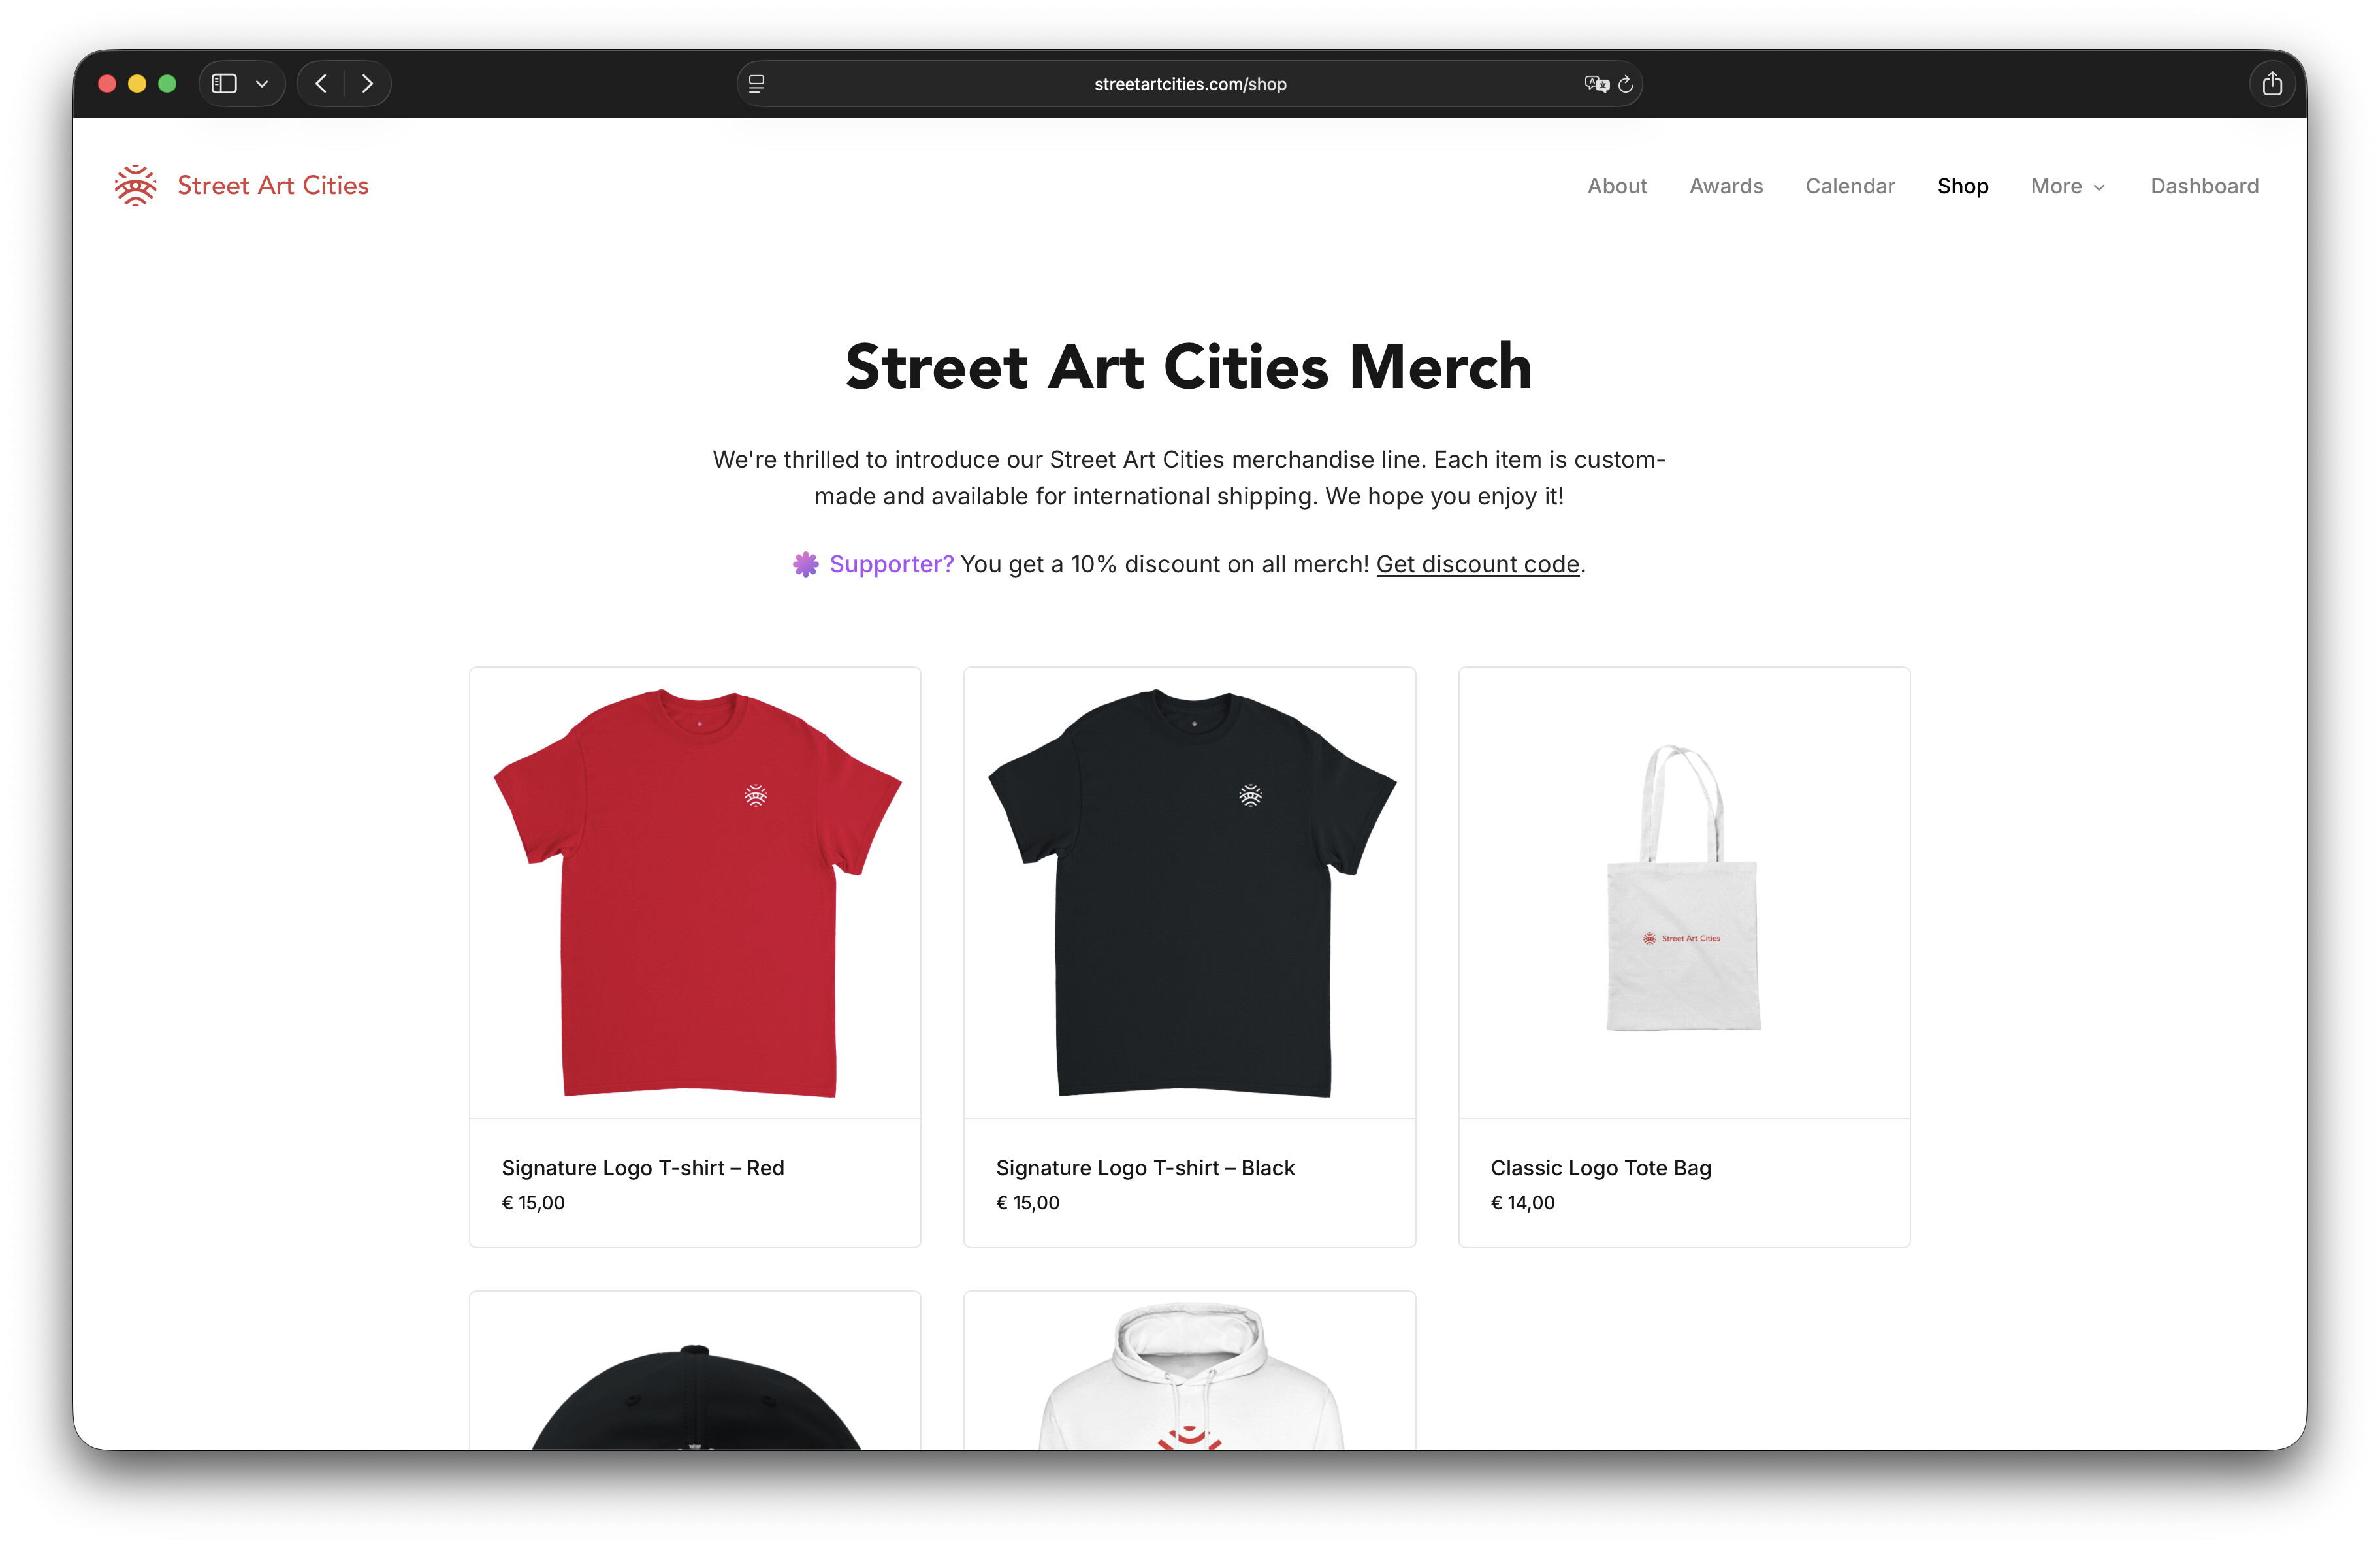The image size is (2380, 1547).
Task: Go forward with the browser forward arrow
Action: [x=367, y=84]
